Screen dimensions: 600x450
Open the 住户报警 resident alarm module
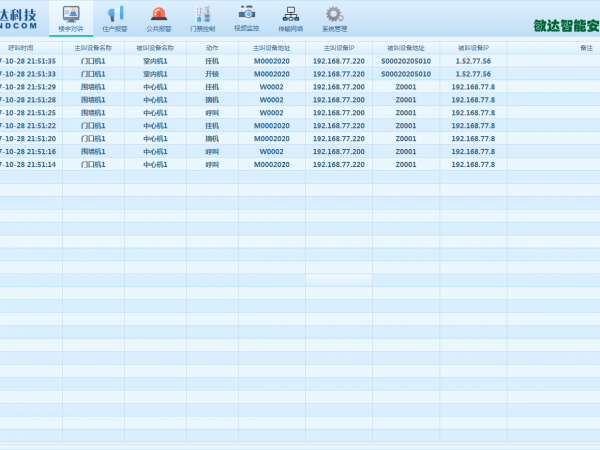tap(115, 18)
